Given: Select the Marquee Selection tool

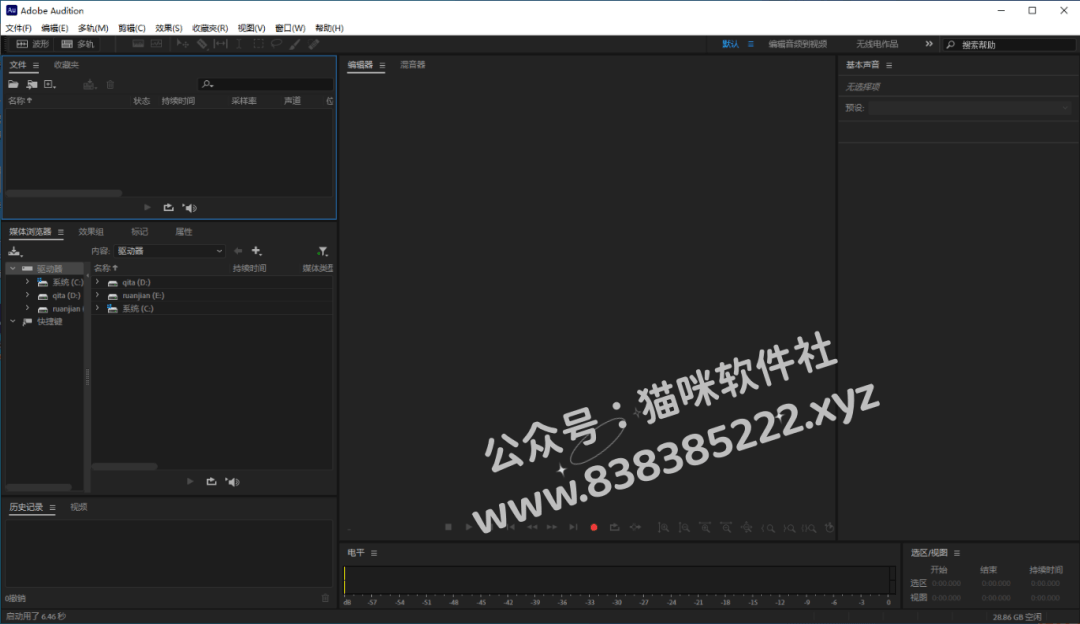Looking at the screenshot, I should pos(258,44).
